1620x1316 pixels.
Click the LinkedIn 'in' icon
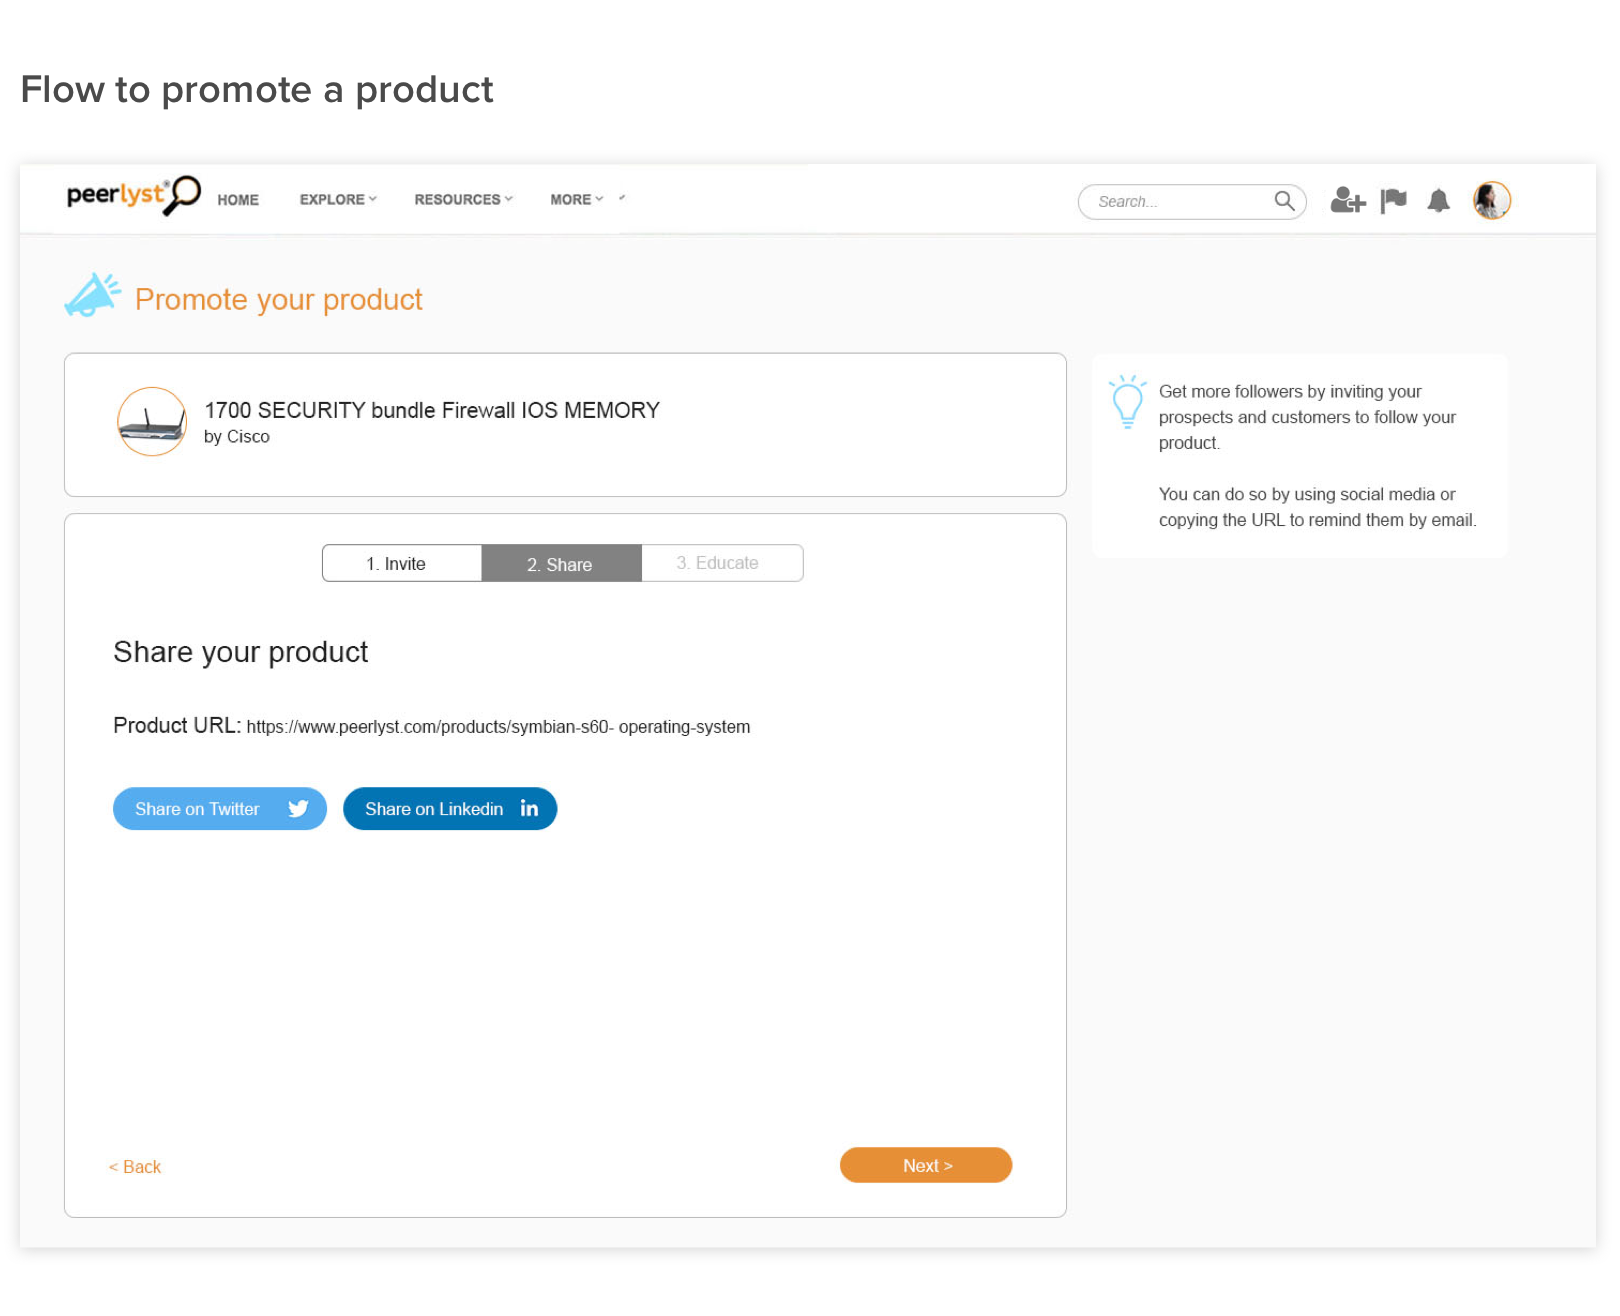pos(529,808)
